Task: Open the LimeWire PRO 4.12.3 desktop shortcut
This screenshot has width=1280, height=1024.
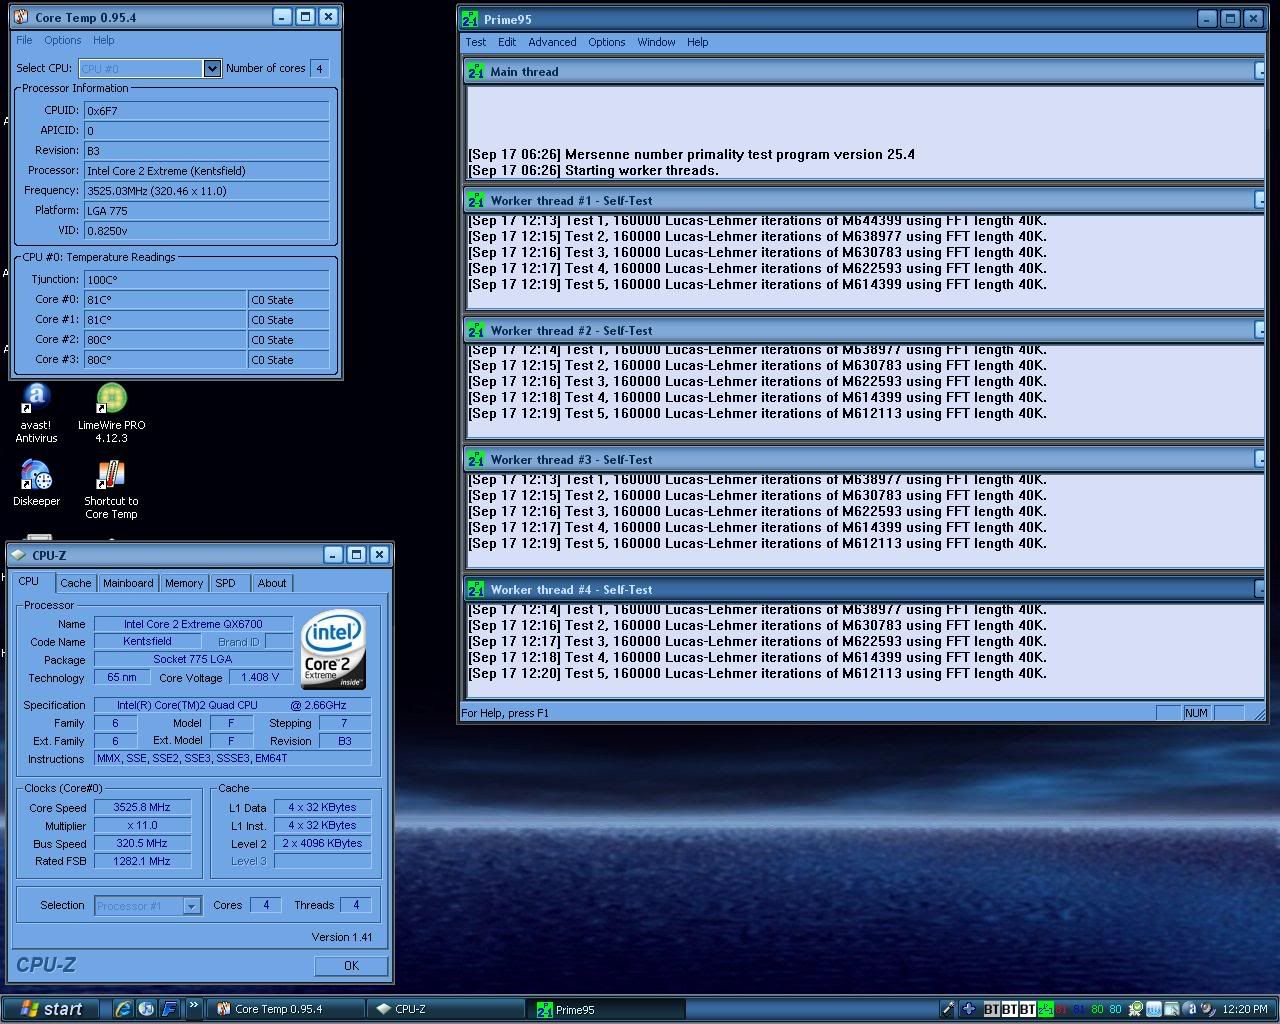Action: click(x=111, y=413)
